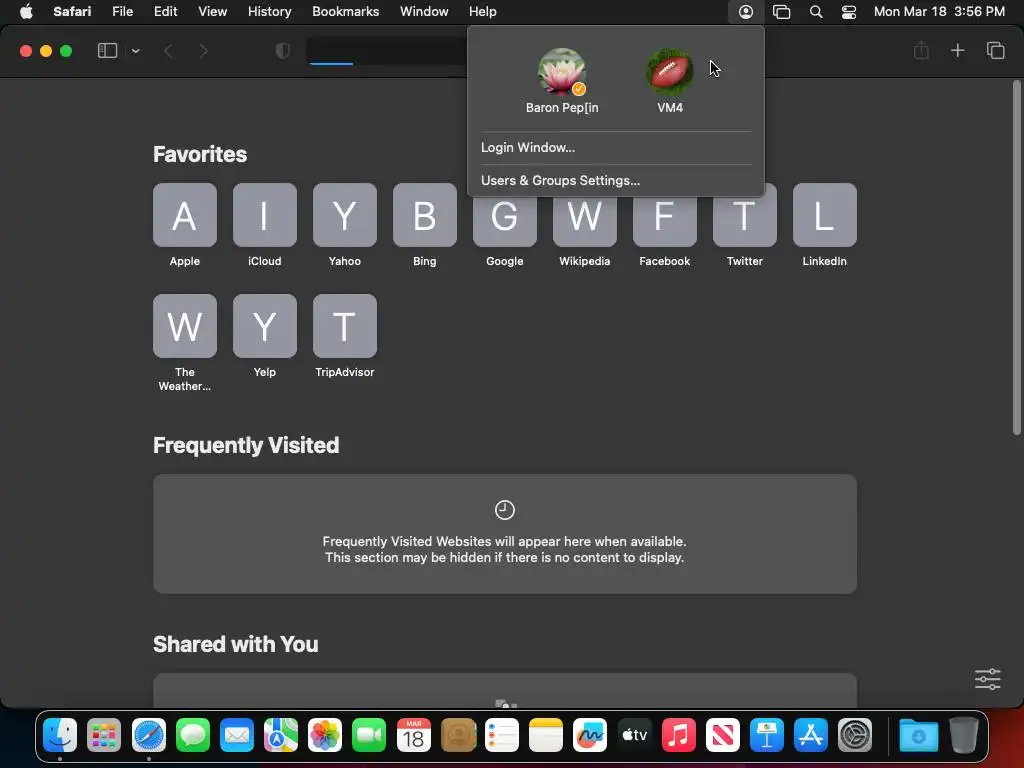1024x768 pixels.
Task: Toggle the Stage Manager menu bar icon
Action: (x=781, y=12)
